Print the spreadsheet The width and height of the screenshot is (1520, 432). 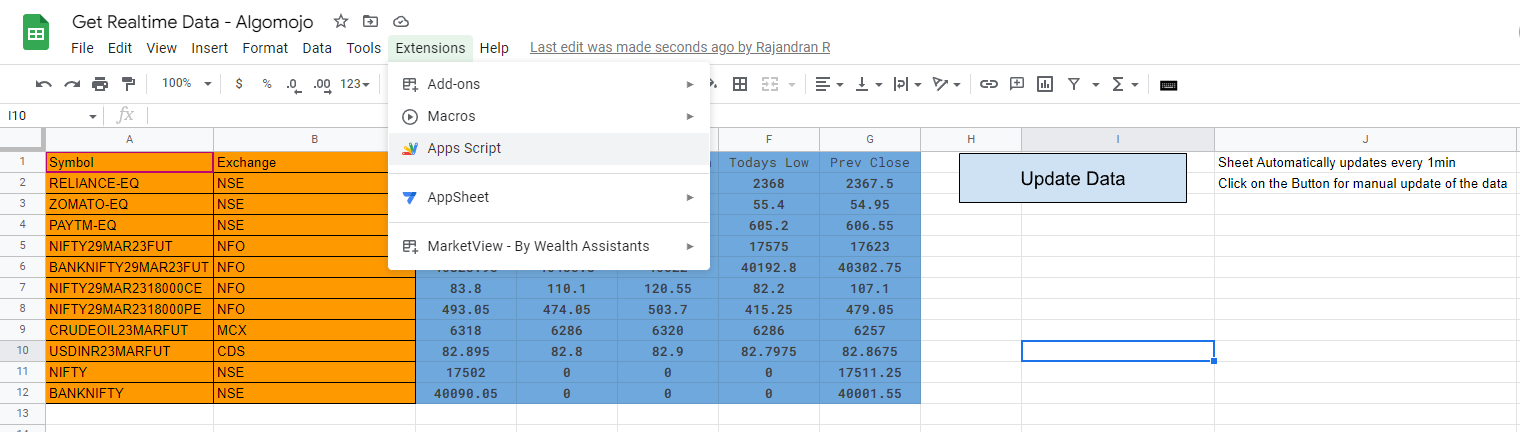(100, 84)
